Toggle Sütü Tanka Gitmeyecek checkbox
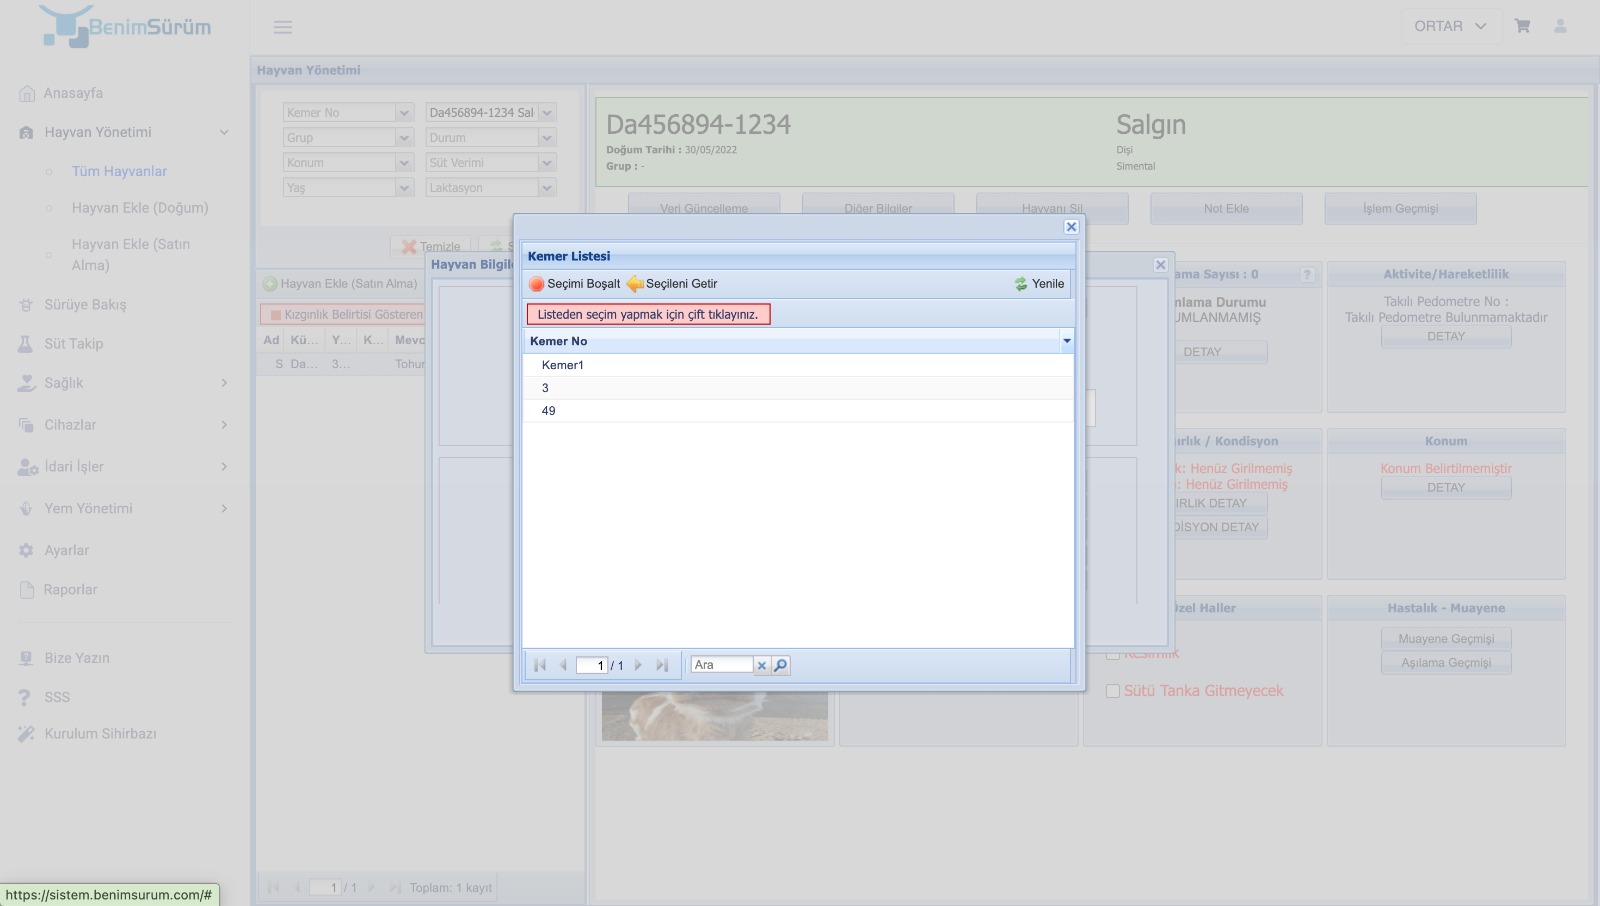The image size is (1600, 906). tap(1113, 691)
